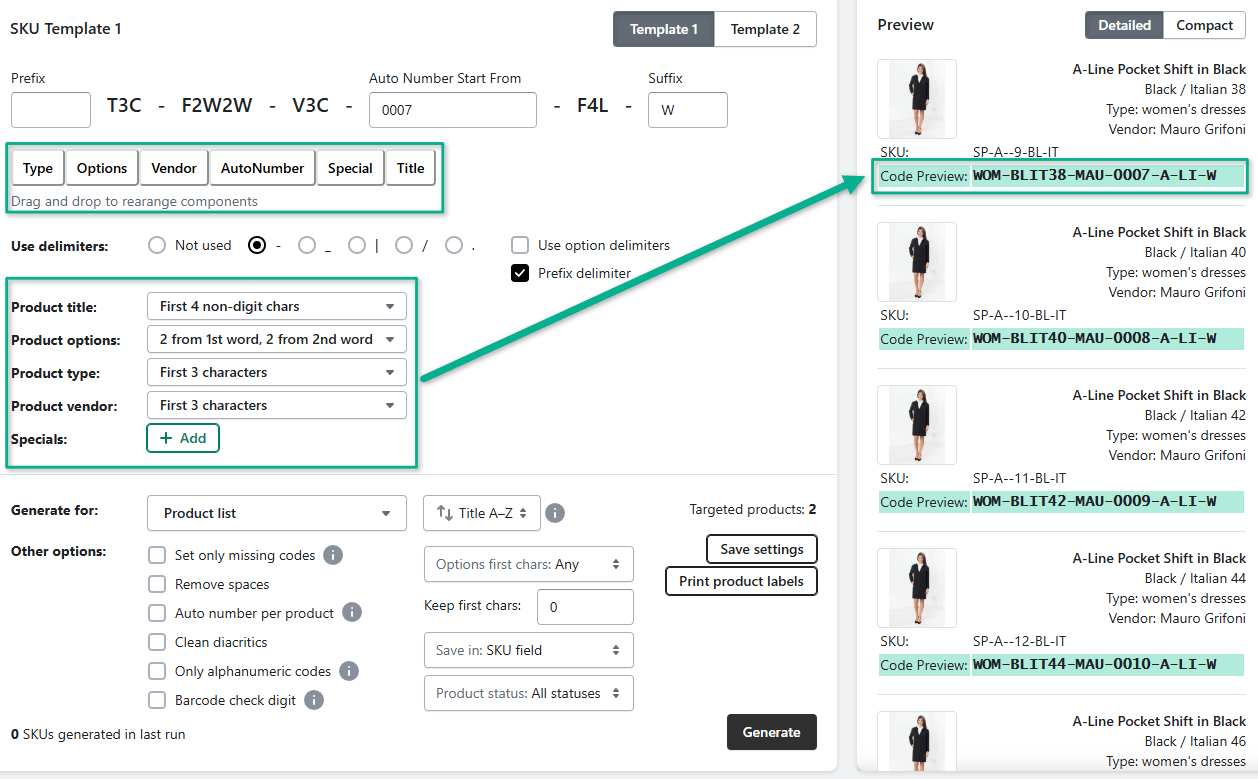Open the Product title dropdown
The width and height of the screenshot is (1258, 779).
[276, 306]
